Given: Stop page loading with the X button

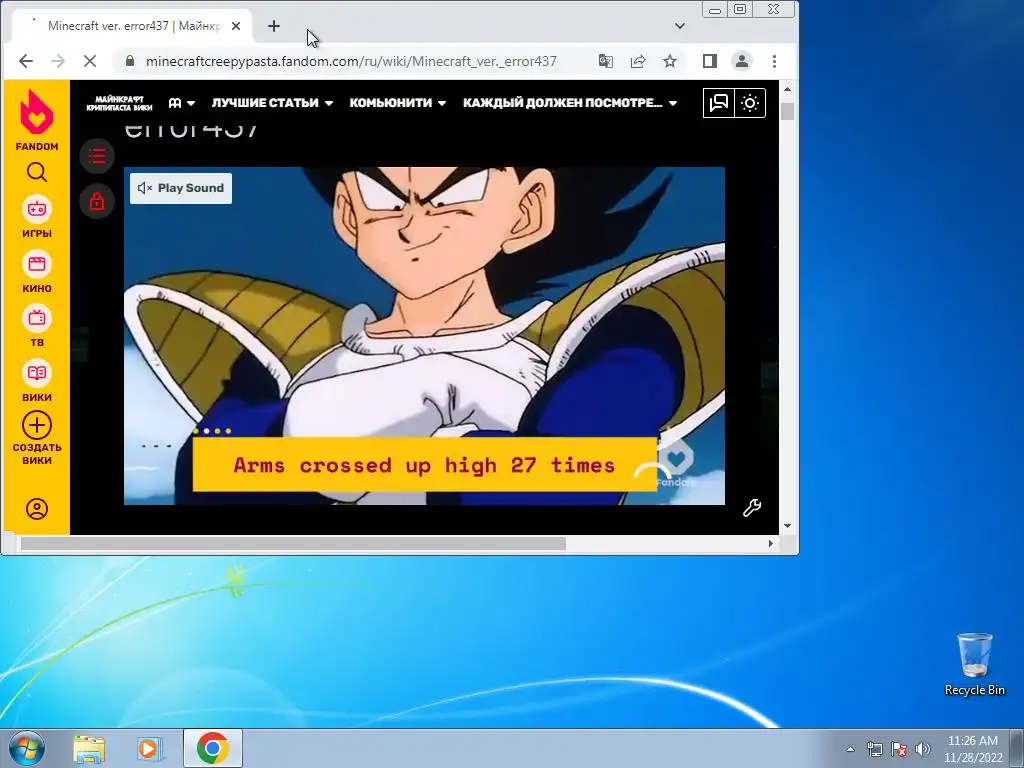Looking at the screenshot, I should coord(90,61).
